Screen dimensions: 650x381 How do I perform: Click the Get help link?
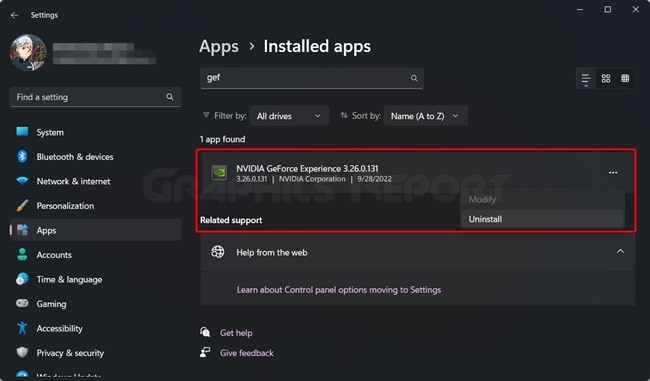click(236, 333)
